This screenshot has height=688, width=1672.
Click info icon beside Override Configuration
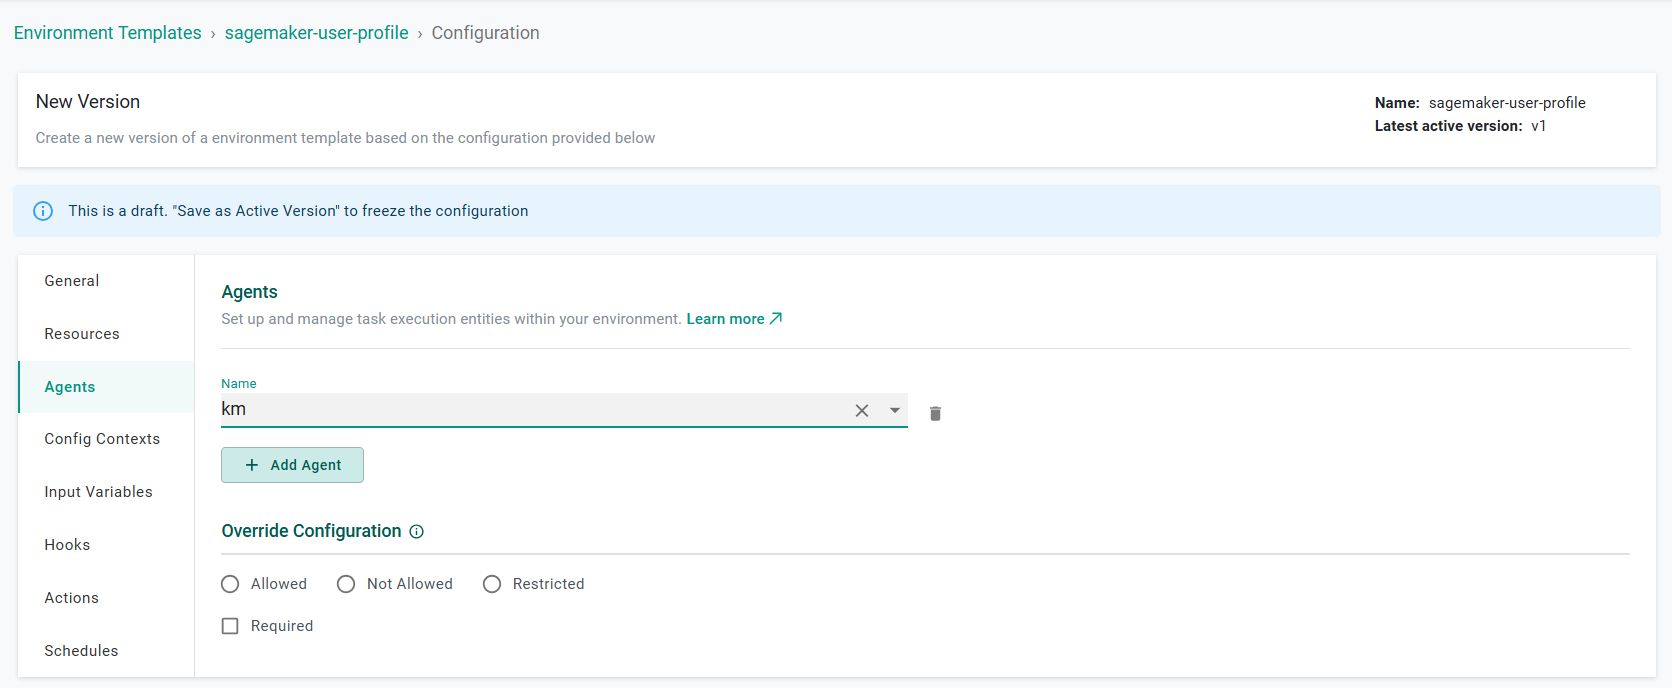coord(417,532)
